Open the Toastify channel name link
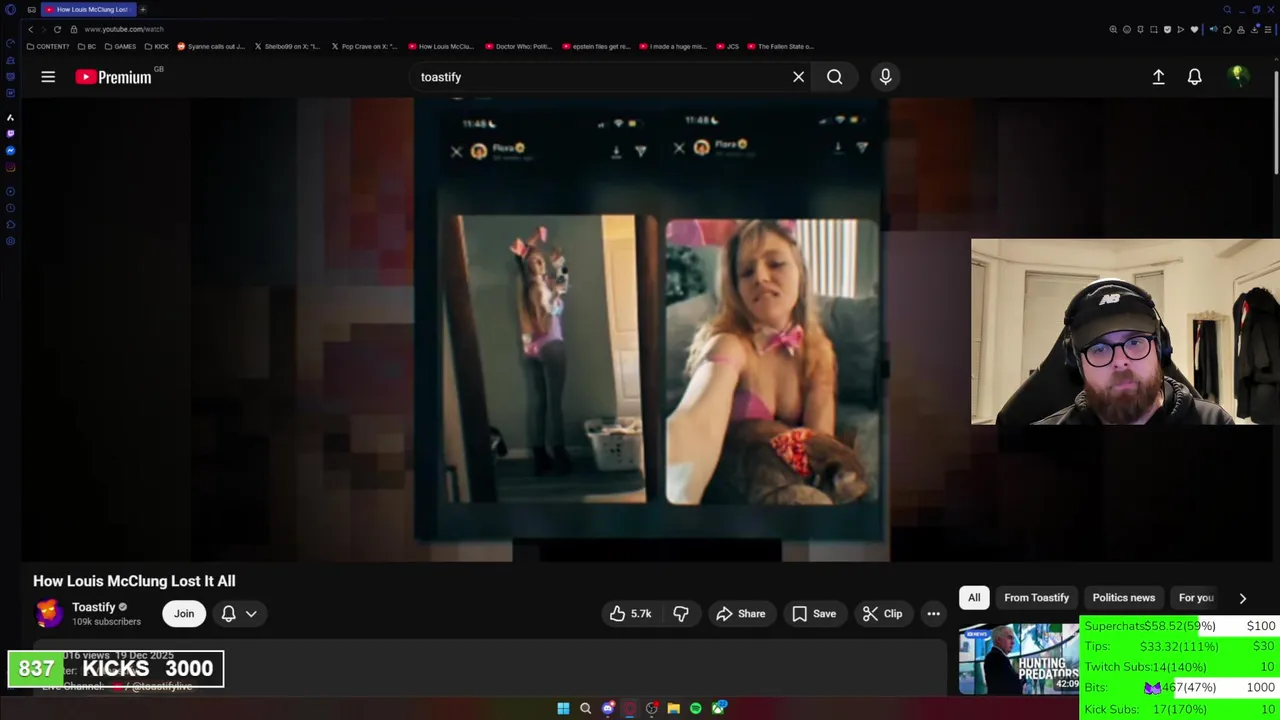 point(94,607)
